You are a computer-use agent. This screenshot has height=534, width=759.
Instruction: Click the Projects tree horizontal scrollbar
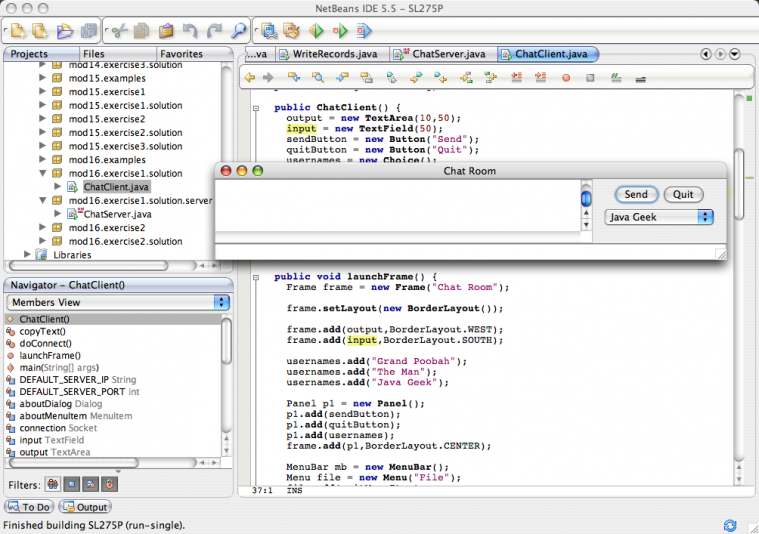pos(89,265)
